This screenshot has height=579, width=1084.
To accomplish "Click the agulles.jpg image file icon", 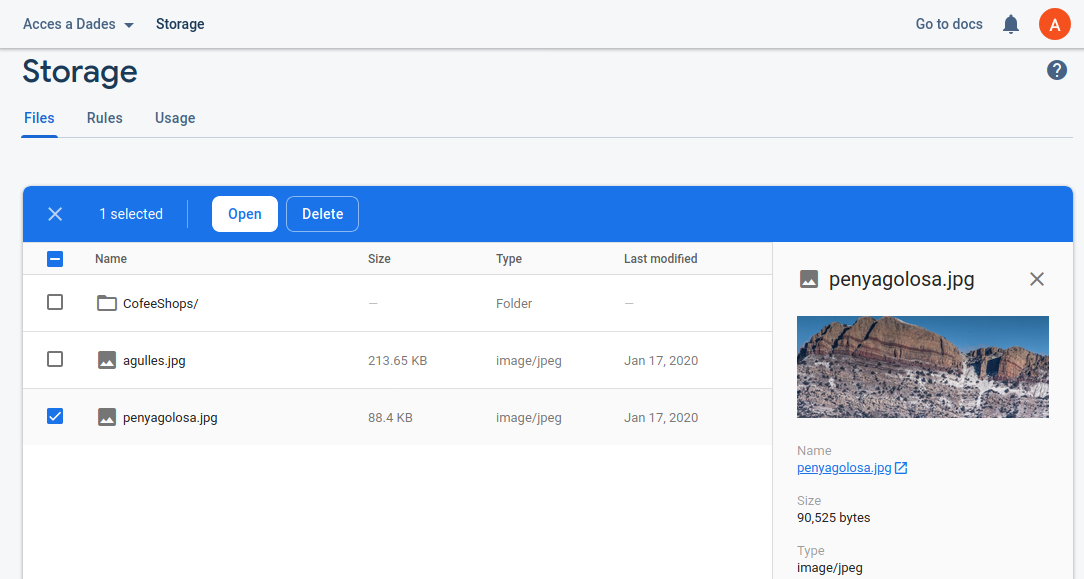I will [x=107, y=360].
